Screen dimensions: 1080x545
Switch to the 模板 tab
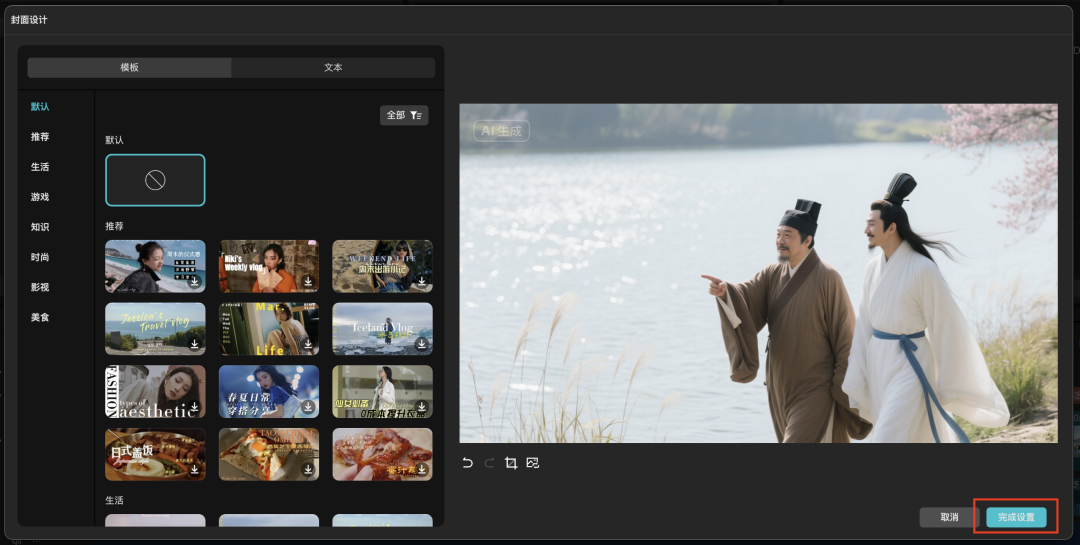tap(130, 67)
